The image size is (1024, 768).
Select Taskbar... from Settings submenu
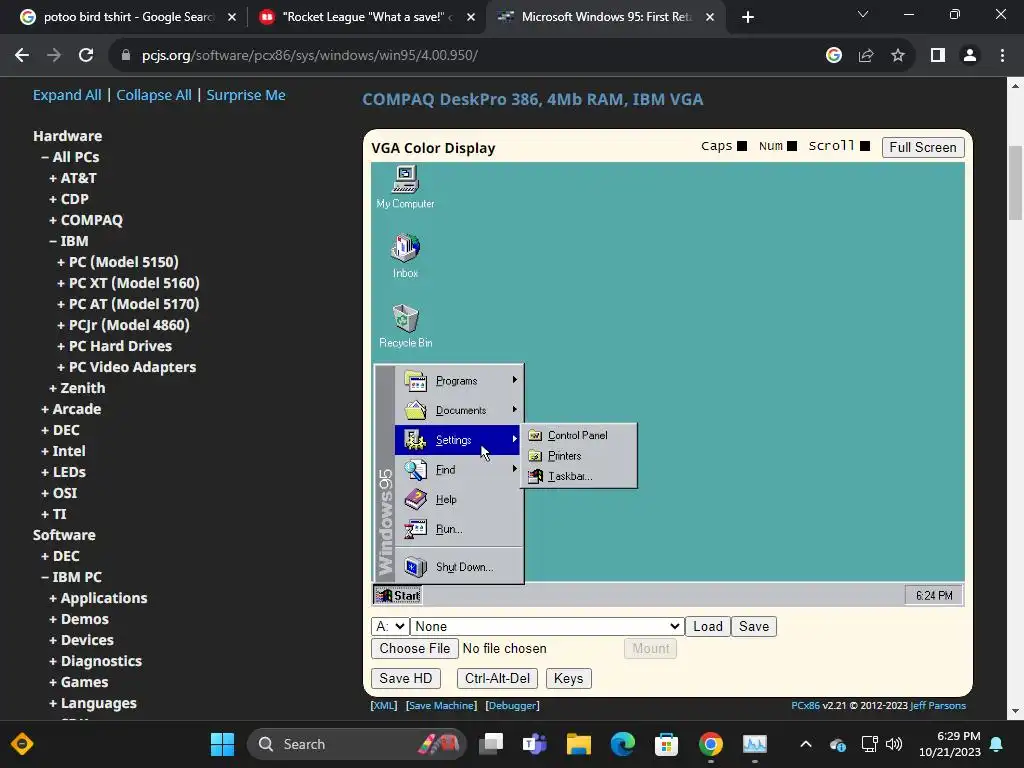(x=578, y=476)
